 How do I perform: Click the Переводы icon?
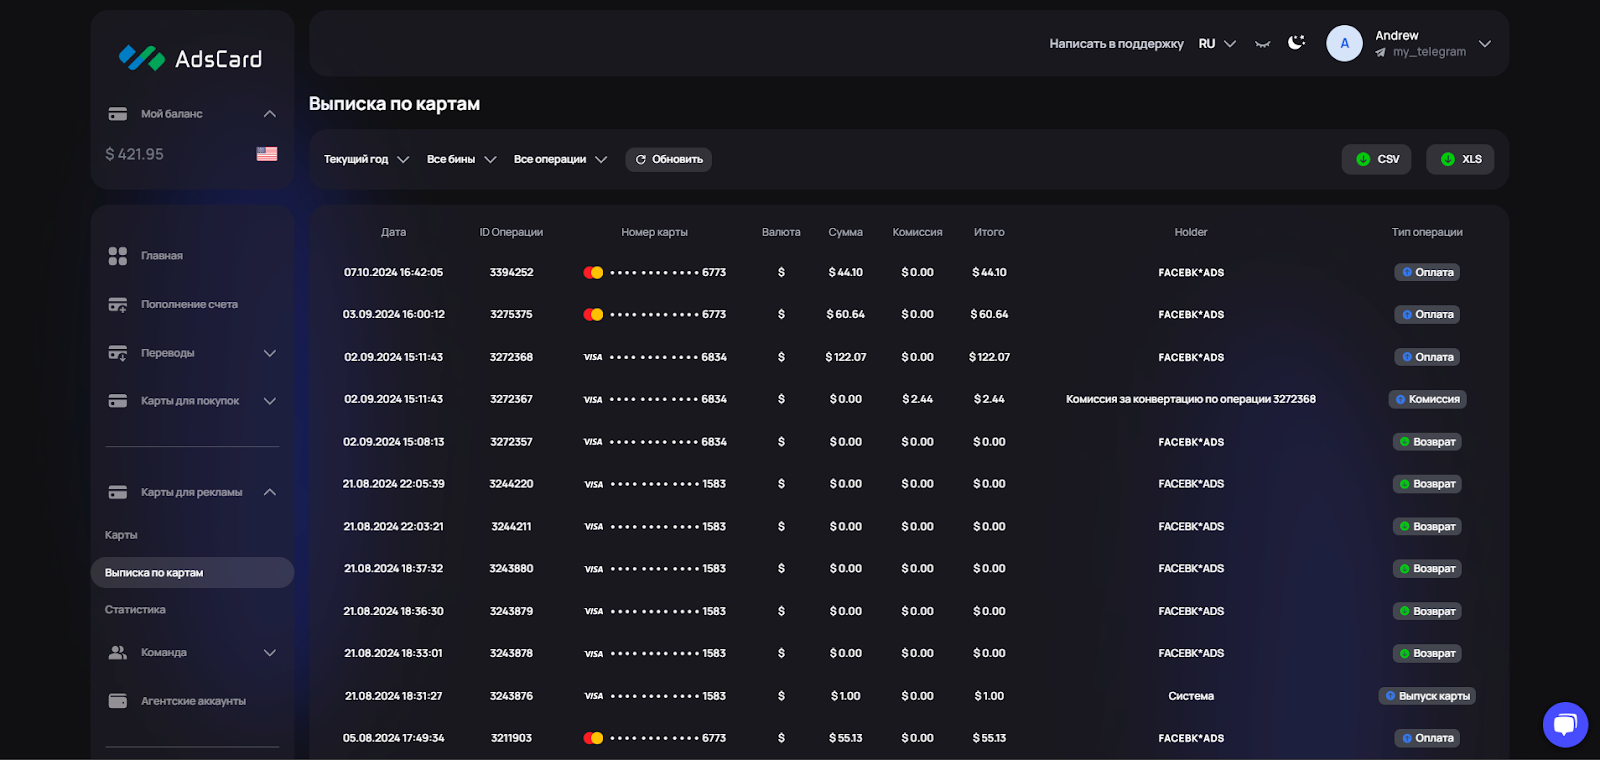pyautogui.click(x=117, y=353)
